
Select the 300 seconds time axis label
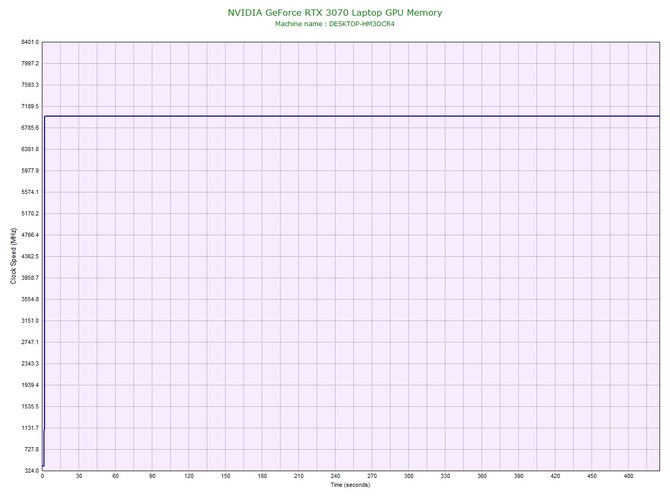point(409,476)
